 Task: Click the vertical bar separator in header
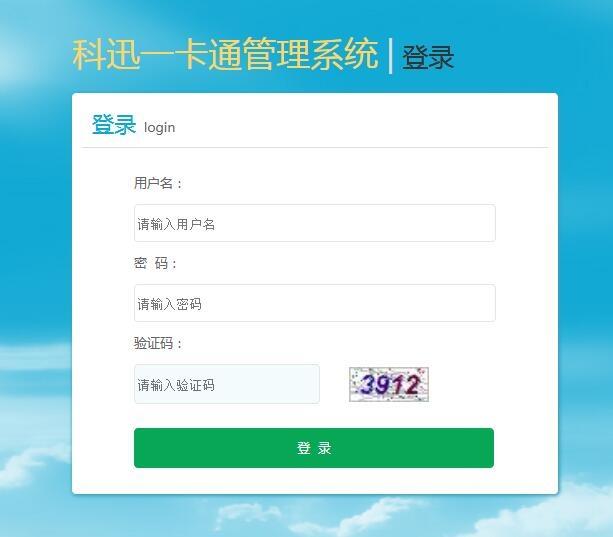(390, 55)
